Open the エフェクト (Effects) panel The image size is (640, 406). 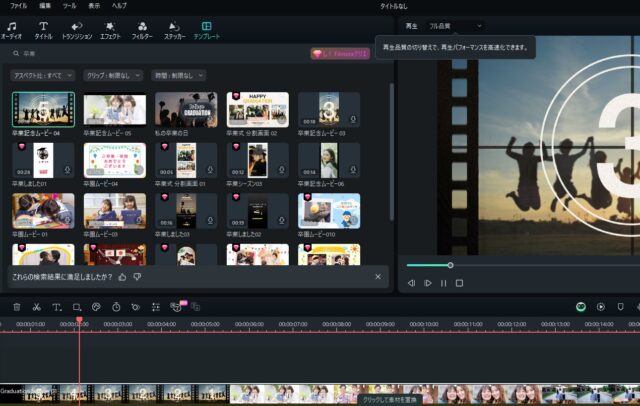pyautogui.click(x=110, y=29)
